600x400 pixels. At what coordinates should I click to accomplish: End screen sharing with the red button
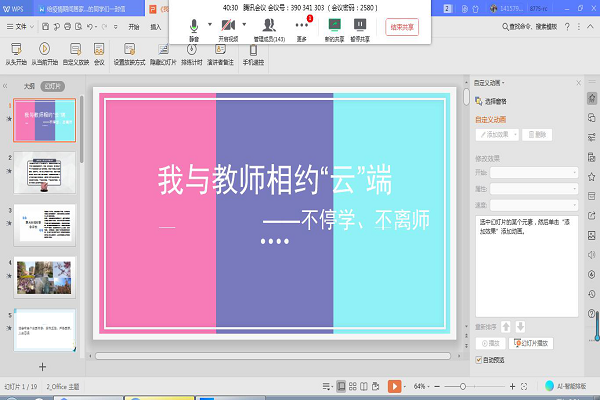(x=402, y=27)
